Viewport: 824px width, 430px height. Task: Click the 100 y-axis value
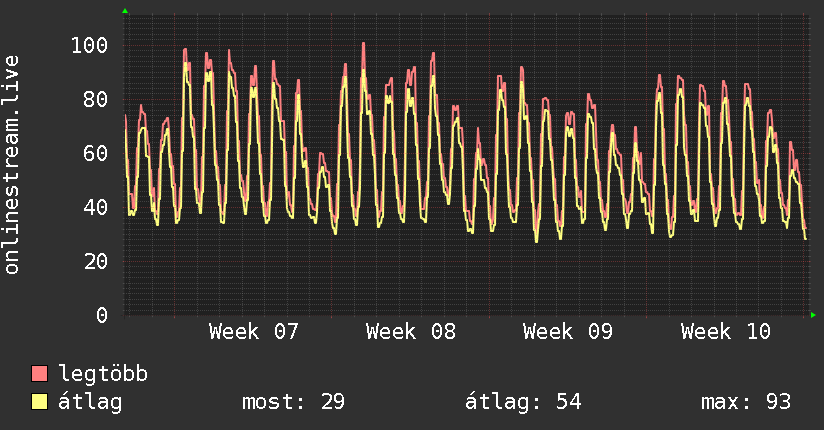click(x=89, y=45)
